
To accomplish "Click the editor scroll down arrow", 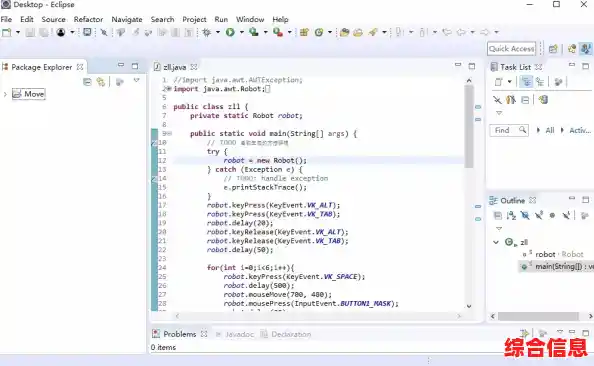I will point(469,306).
